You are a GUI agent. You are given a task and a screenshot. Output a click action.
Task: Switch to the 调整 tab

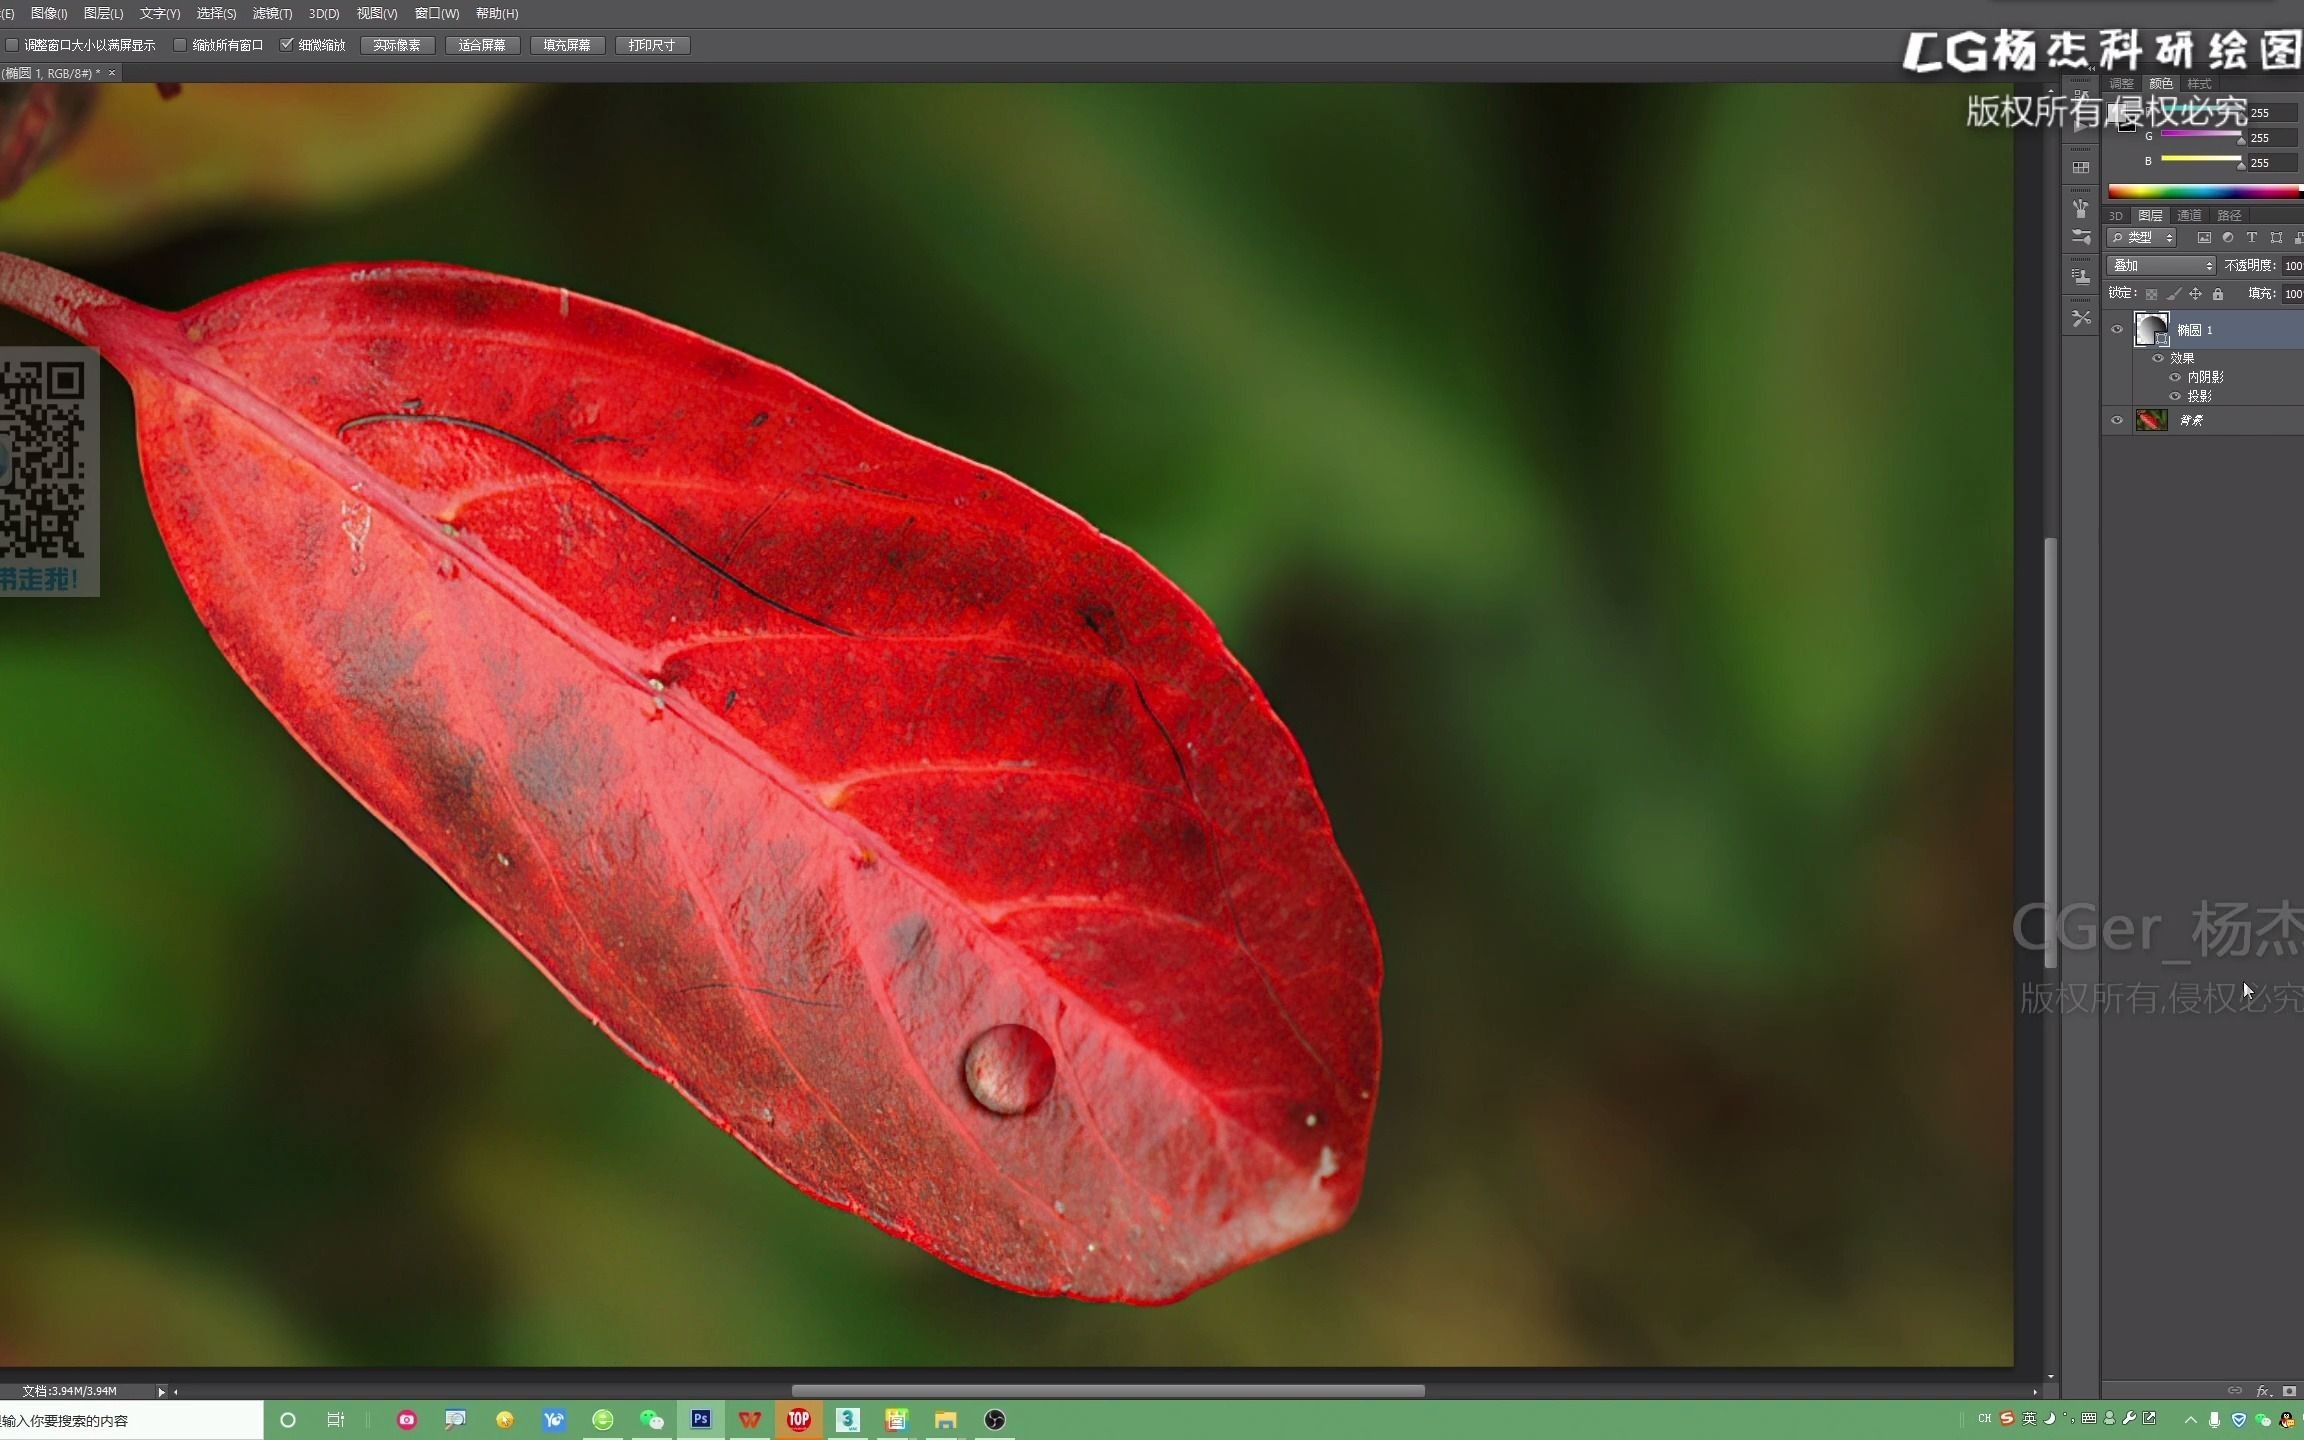pyautogui.click(x=2121, y=84)
